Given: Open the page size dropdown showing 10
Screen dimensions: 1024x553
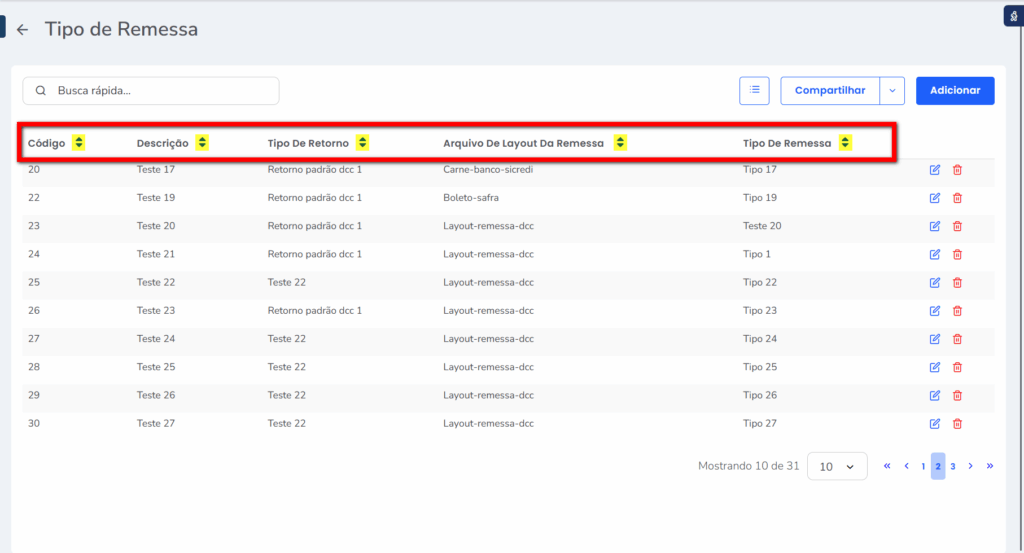Looking at the screenshot, I should 837,467.
